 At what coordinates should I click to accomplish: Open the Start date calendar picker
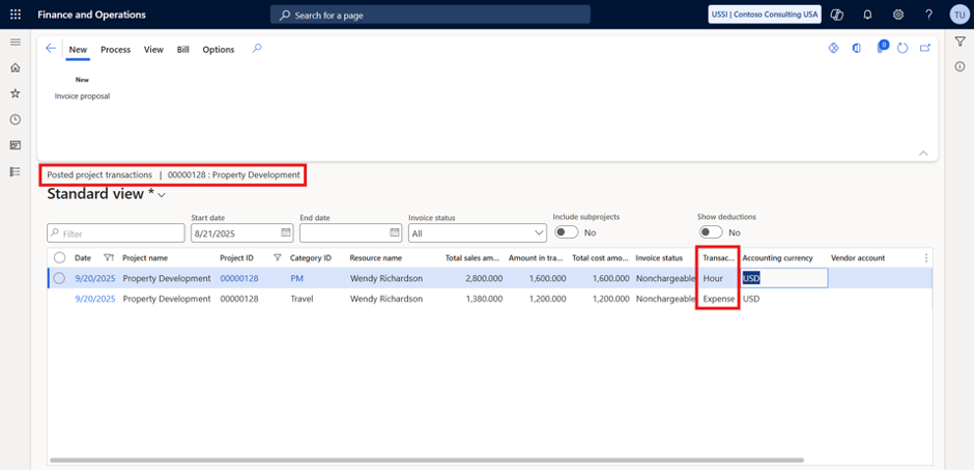(x=285, y=232)
